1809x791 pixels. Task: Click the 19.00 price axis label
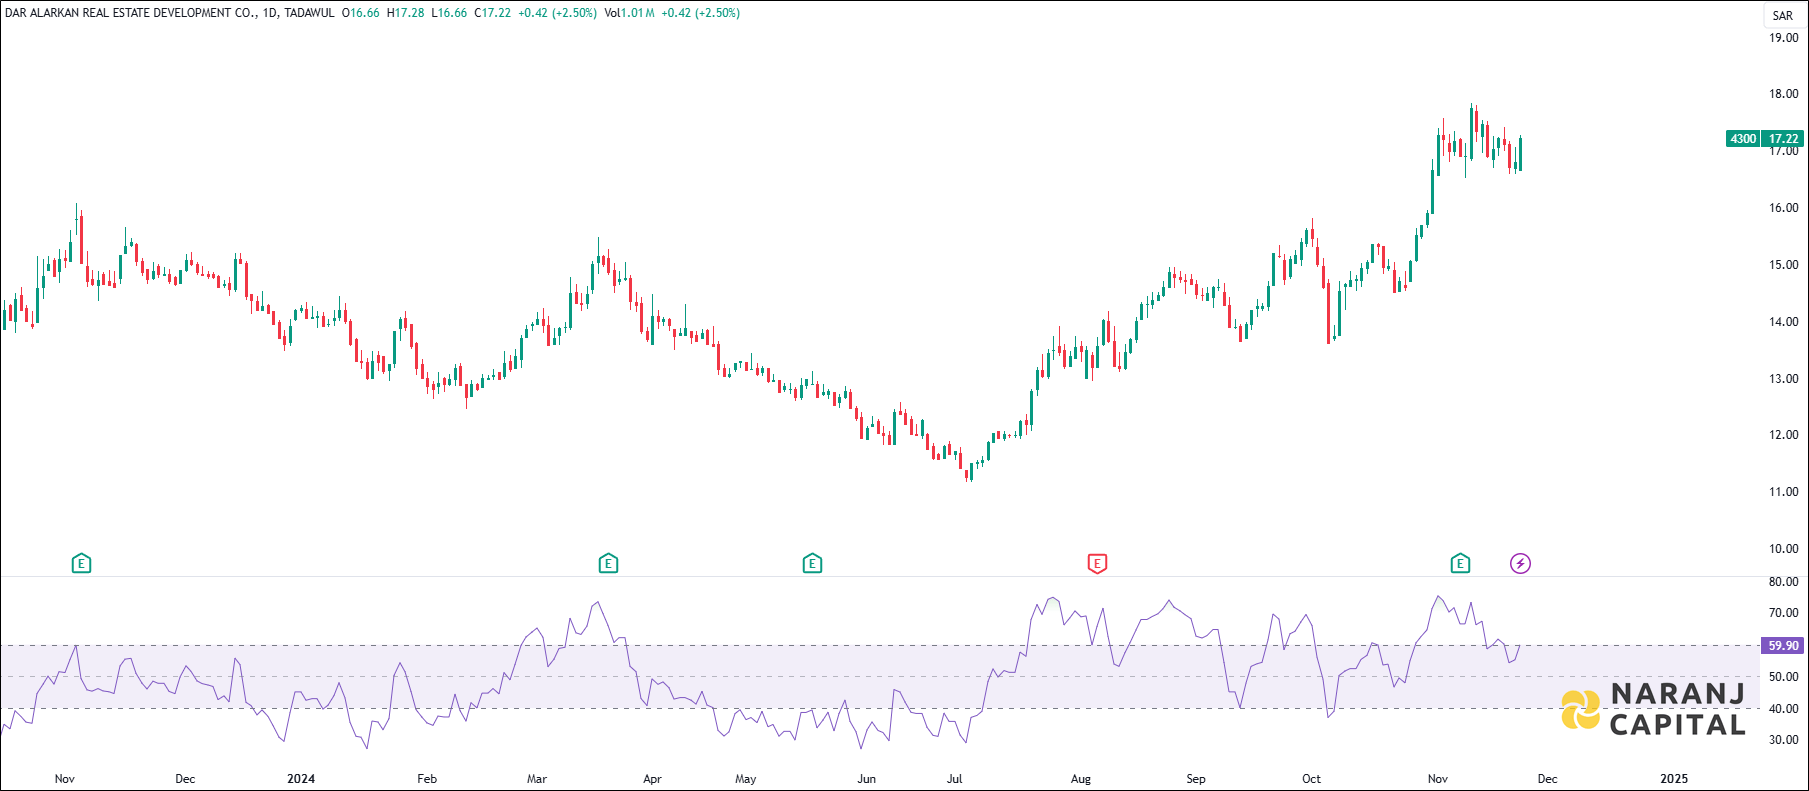(1784, 38)
